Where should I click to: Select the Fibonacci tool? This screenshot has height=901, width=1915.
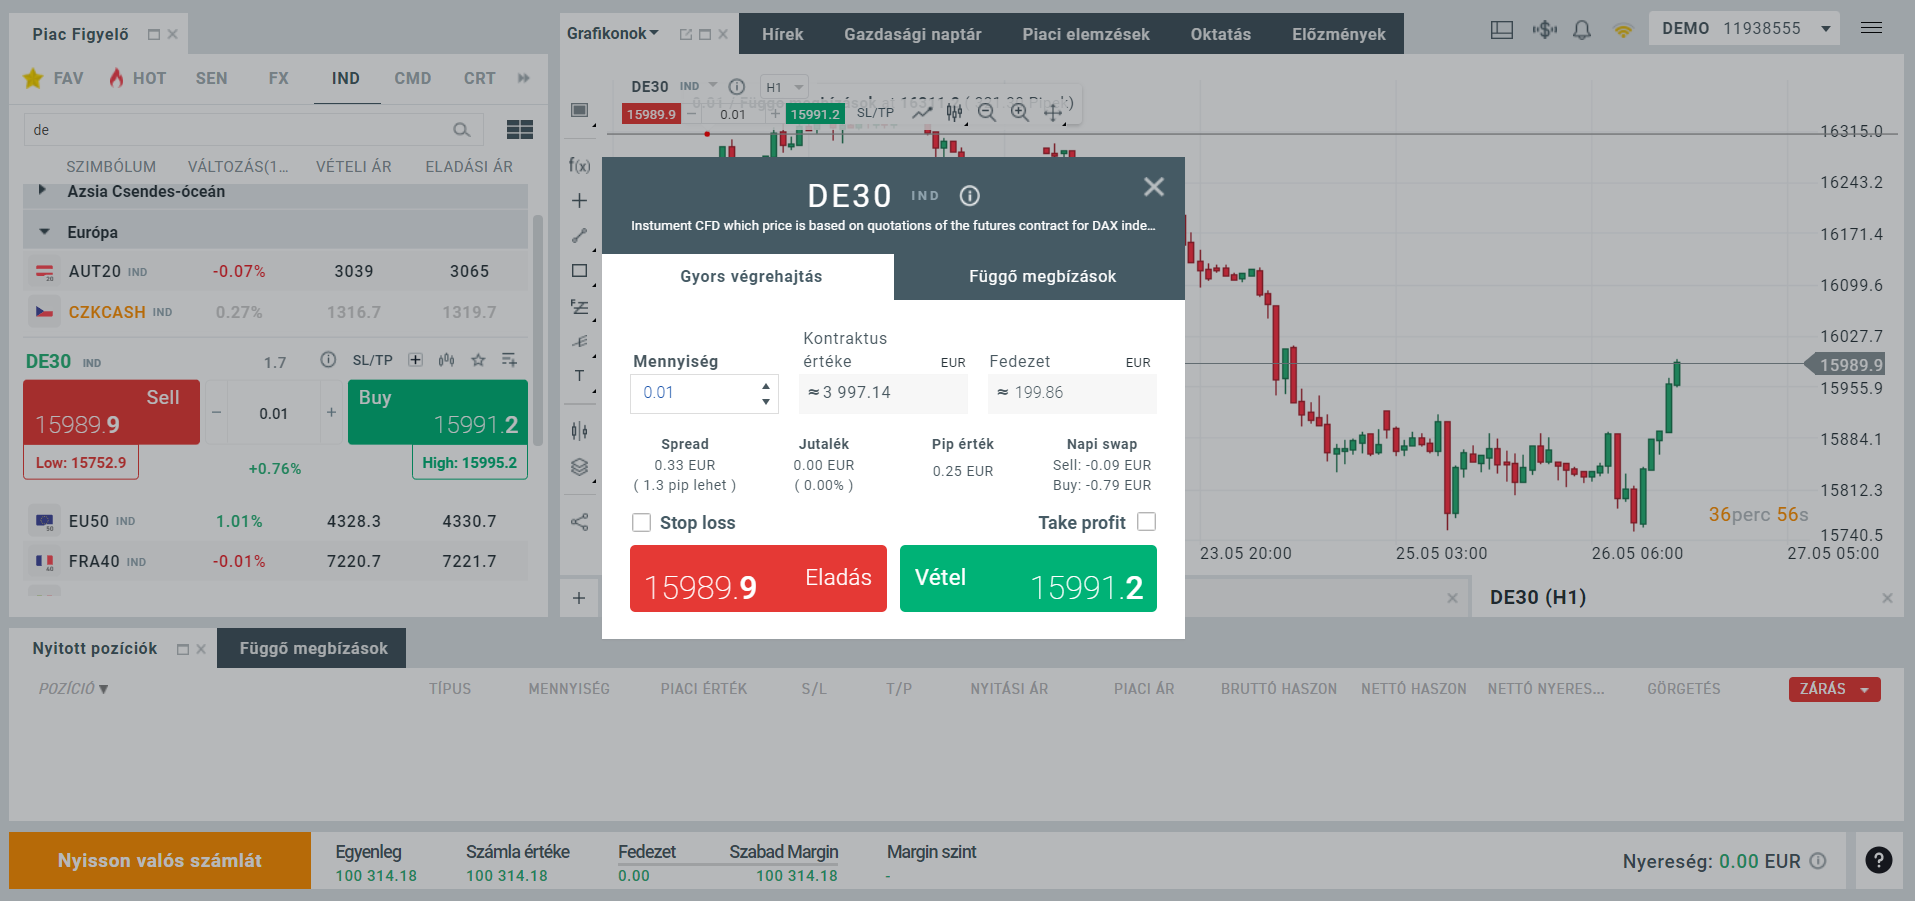(x=580, y=308)
